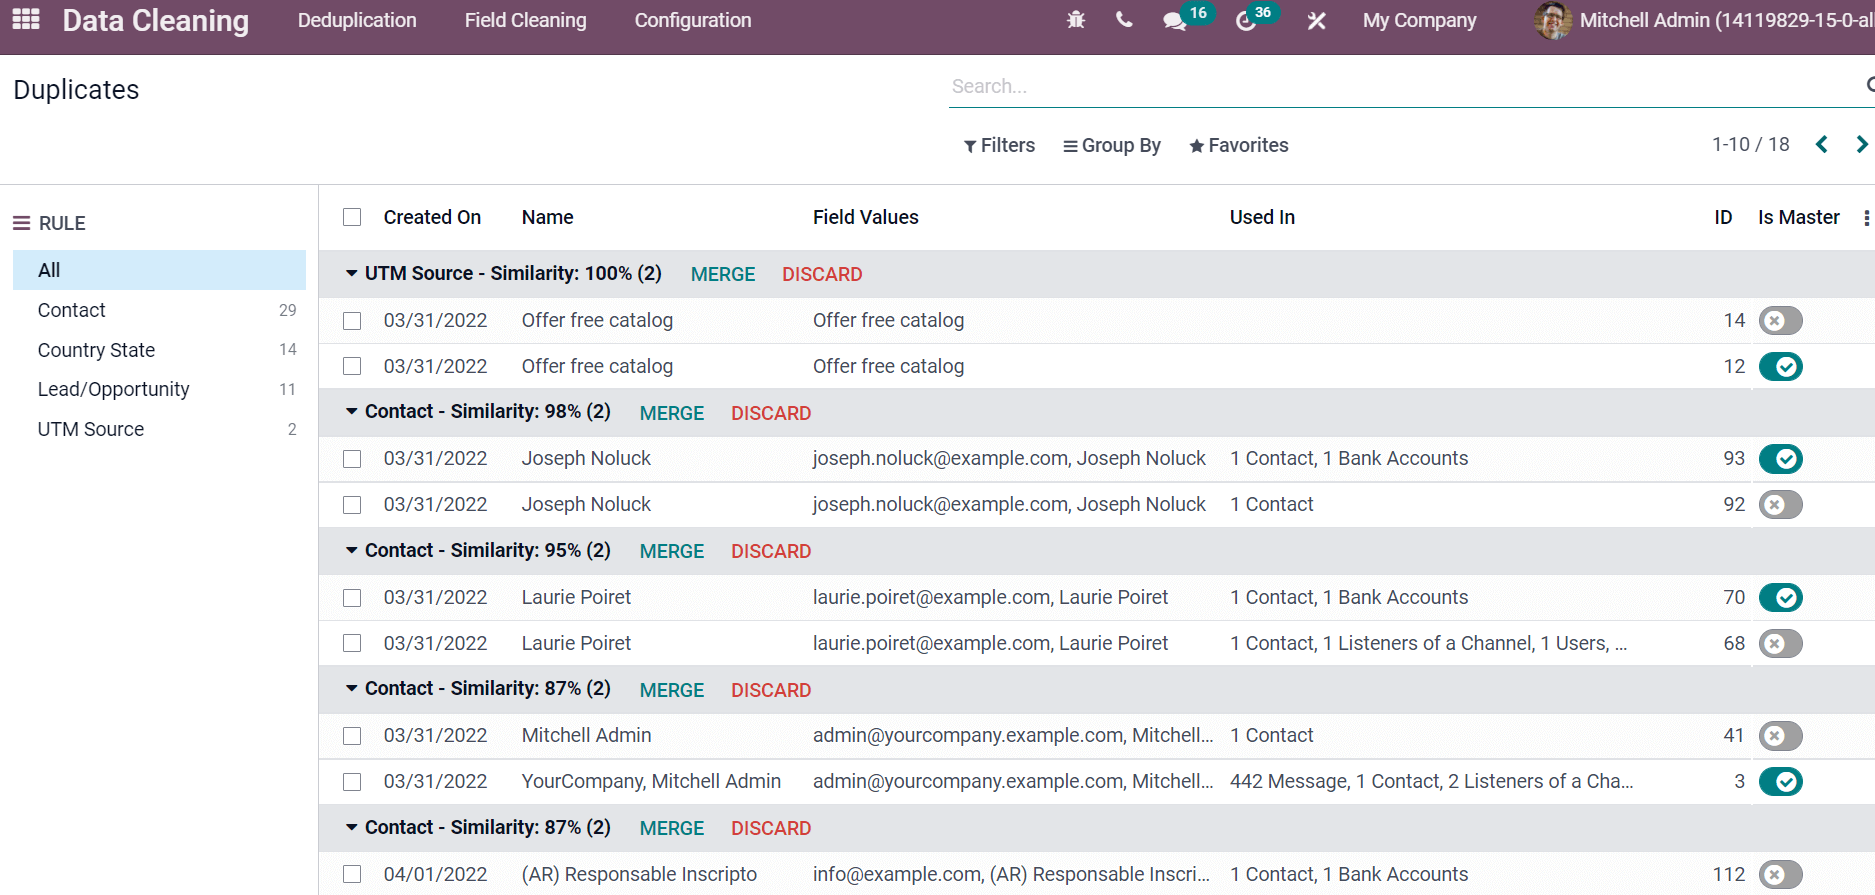This screenshot has height=895, width=1875.
Task: Collapse the UTM Source Similarity 100% group
Action: (352, 273)
